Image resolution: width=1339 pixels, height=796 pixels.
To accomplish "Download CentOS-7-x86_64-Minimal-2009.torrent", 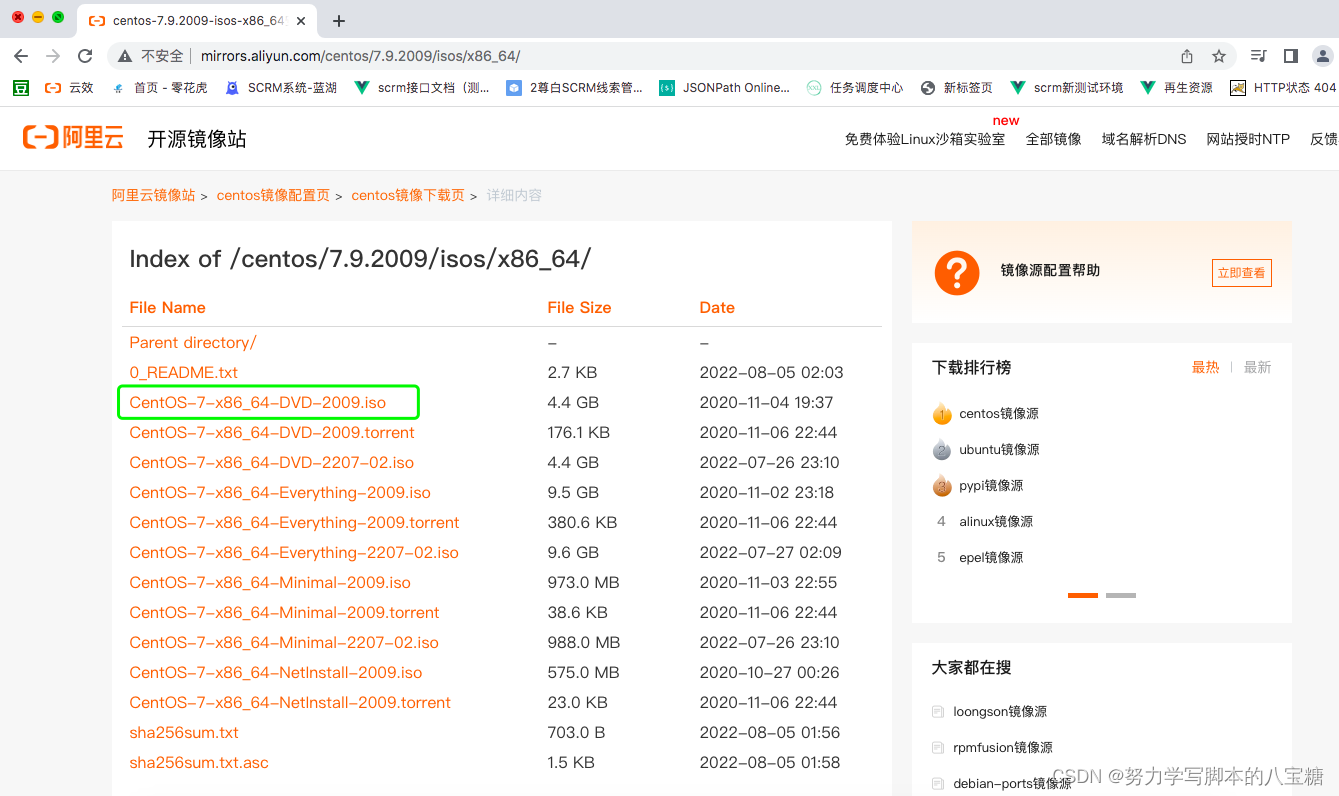I will tap(285, 612).
